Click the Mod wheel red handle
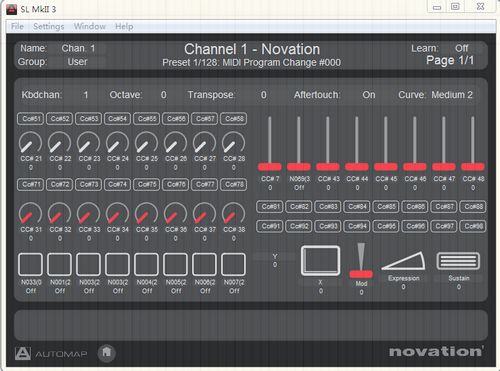This screenshot has height=371, width=500. click(x=361, y=274)
